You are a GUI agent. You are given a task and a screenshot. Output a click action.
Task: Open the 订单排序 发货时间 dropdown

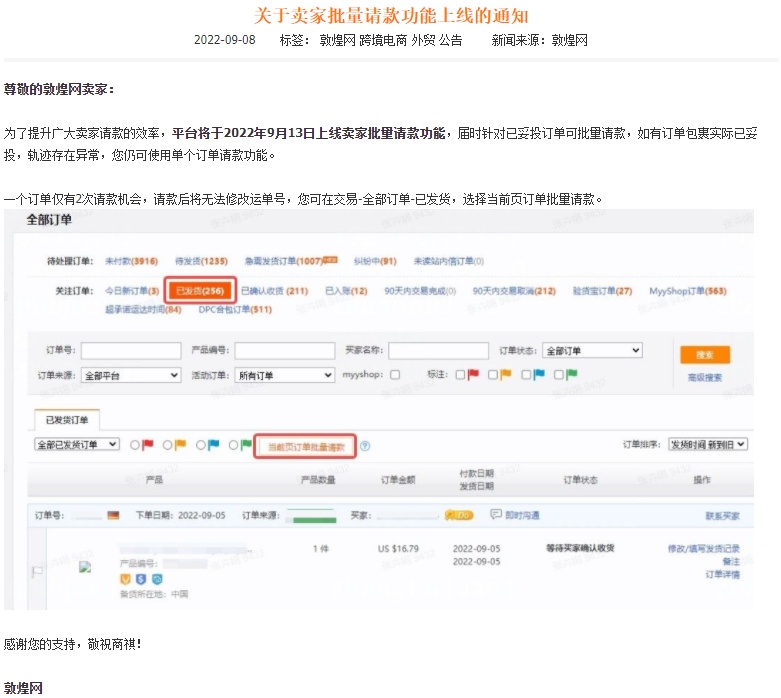[x=707, y=444]
